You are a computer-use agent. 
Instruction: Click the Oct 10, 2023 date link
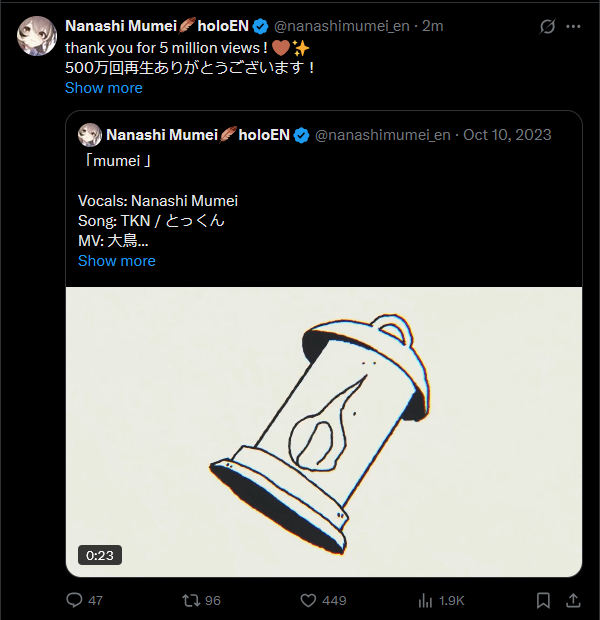507,135
